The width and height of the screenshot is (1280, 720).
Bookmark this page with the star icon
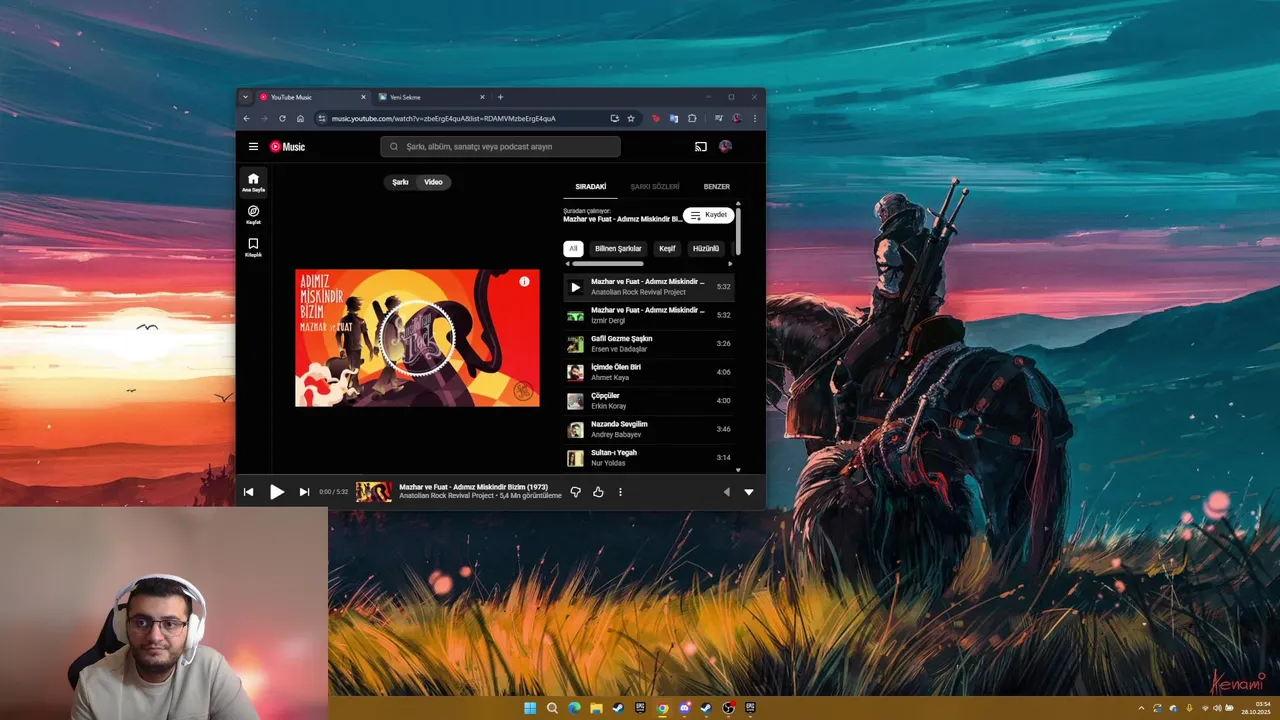point(631,118)
